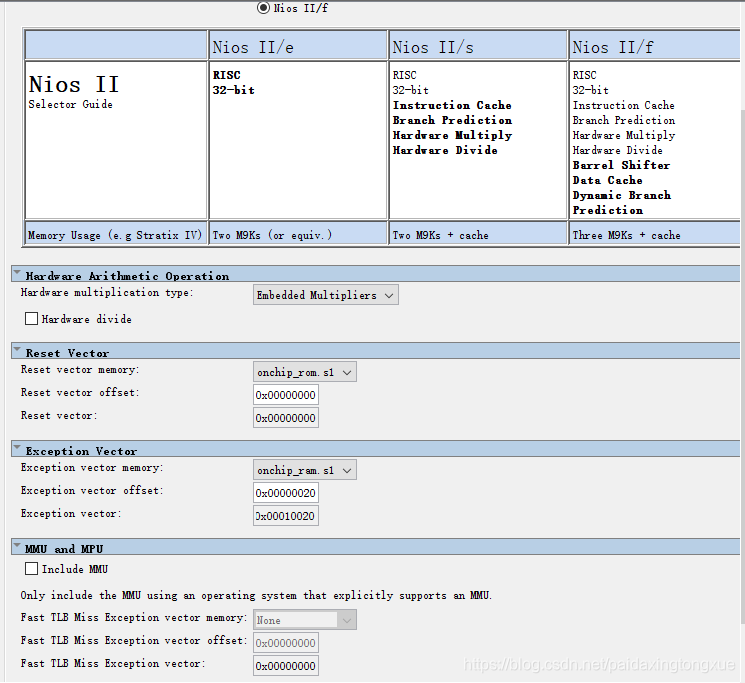Collapse the Exception Vector section
This screenshot has height=683, width=745.
click(17, 448)
